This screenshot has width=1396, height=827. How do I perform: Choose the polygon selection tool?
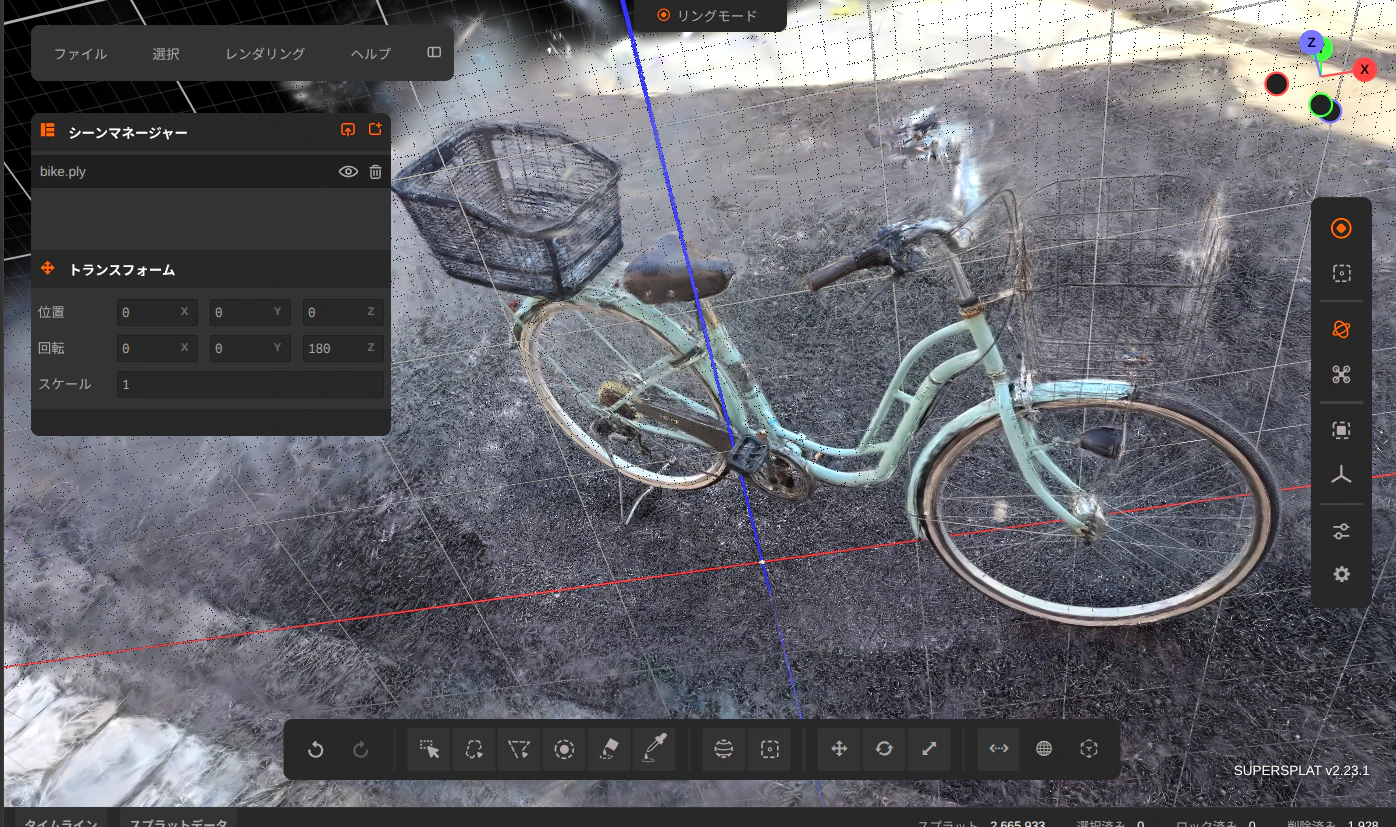(x=519, y=749)
